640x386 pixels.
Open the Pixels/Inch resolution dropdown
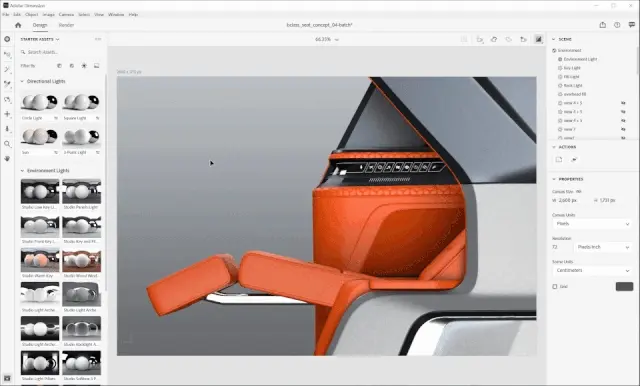(603, 247)
